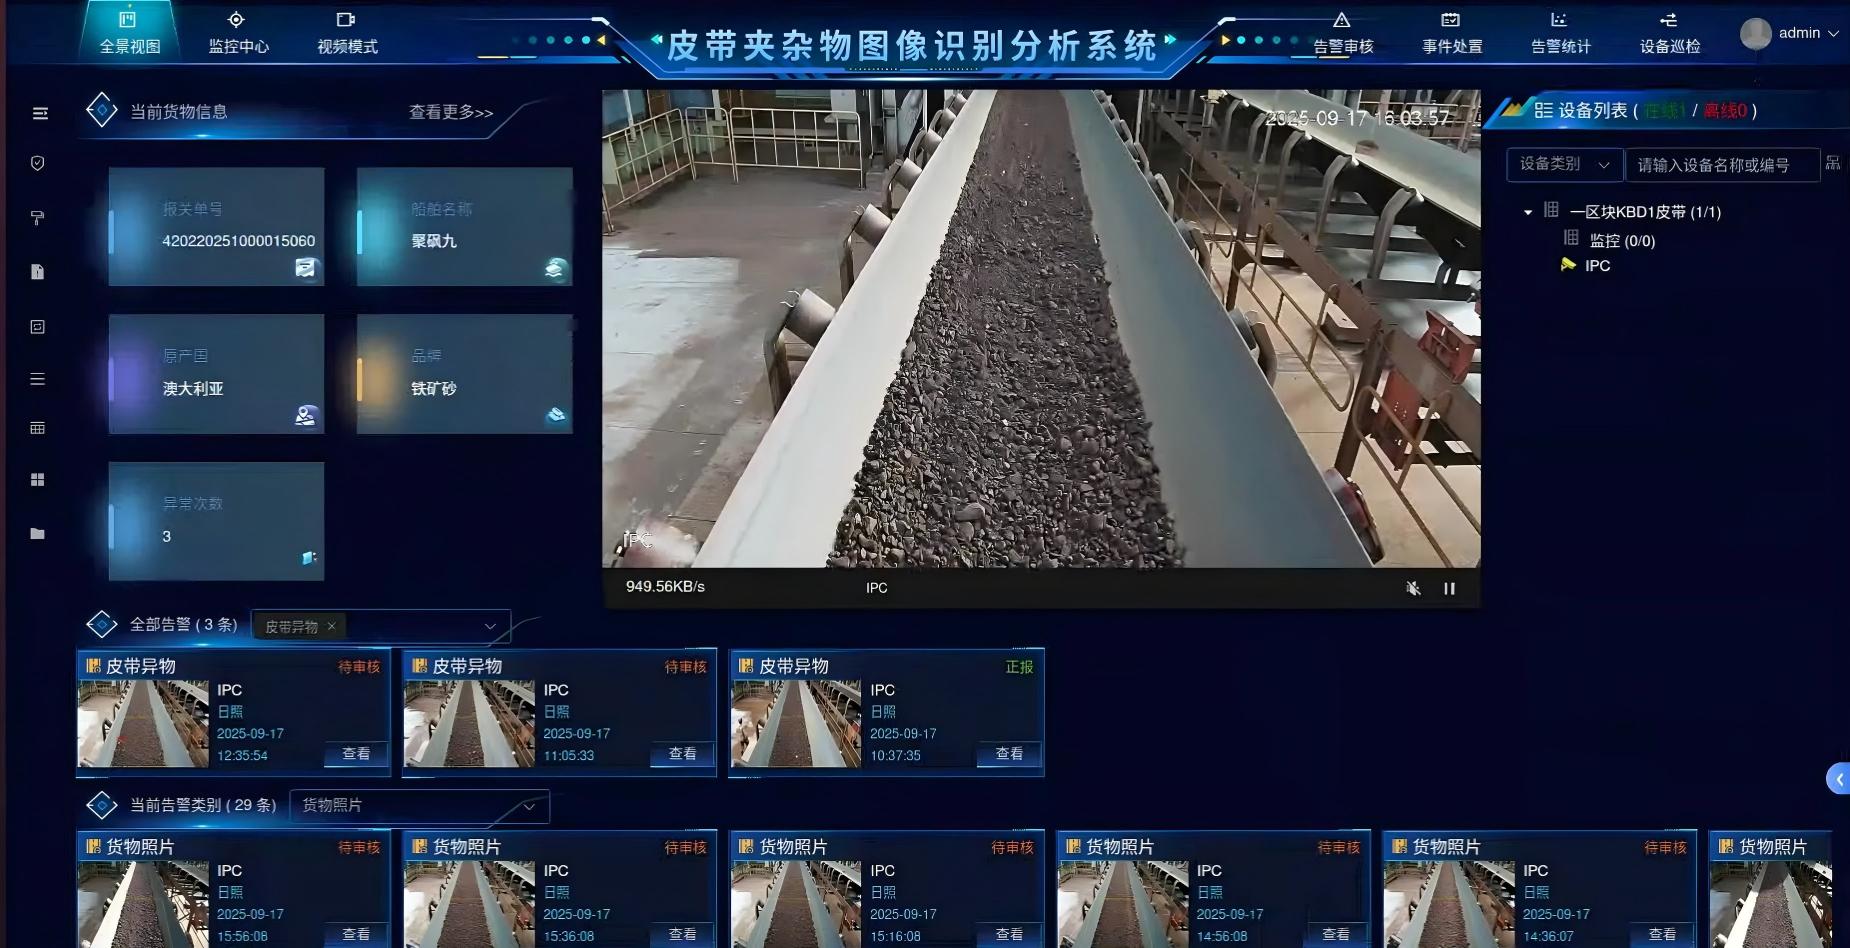Image resolution: width=1850 pixels, height=948 pixels.
Task: View the 皮带异物 alarm from 10:37:35
Action: click(x=1009, y=754)
